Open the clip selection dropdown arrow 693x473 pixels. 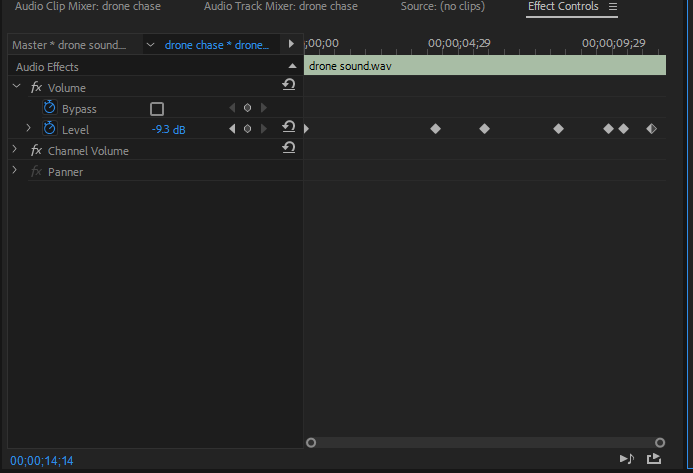pos(150,45)
